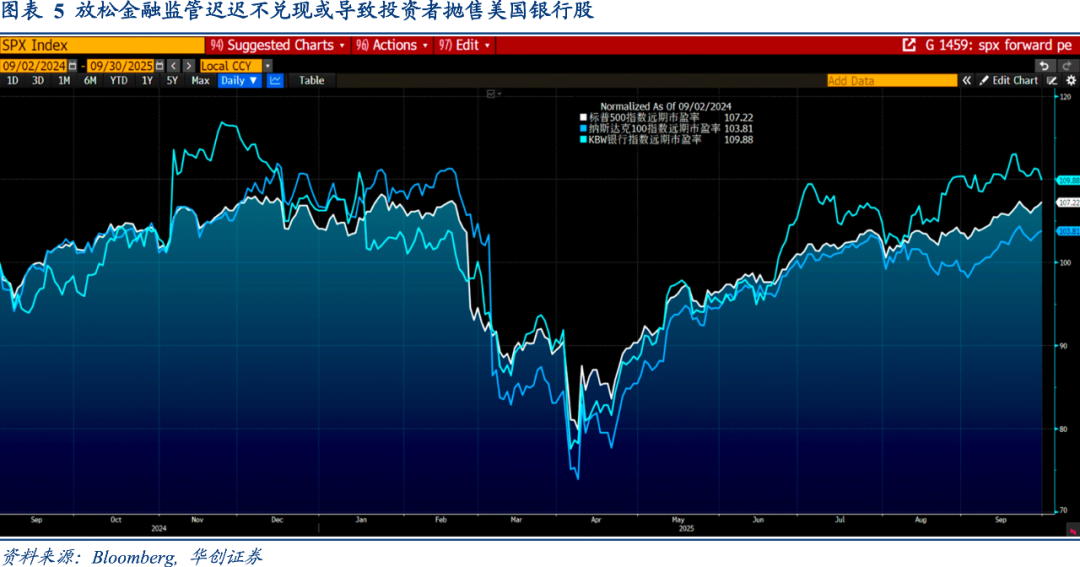The height and width of the screenshot is (567, 1080).
Task: Collapse panel with double-chevron icon
Action: tap(966, 81)
